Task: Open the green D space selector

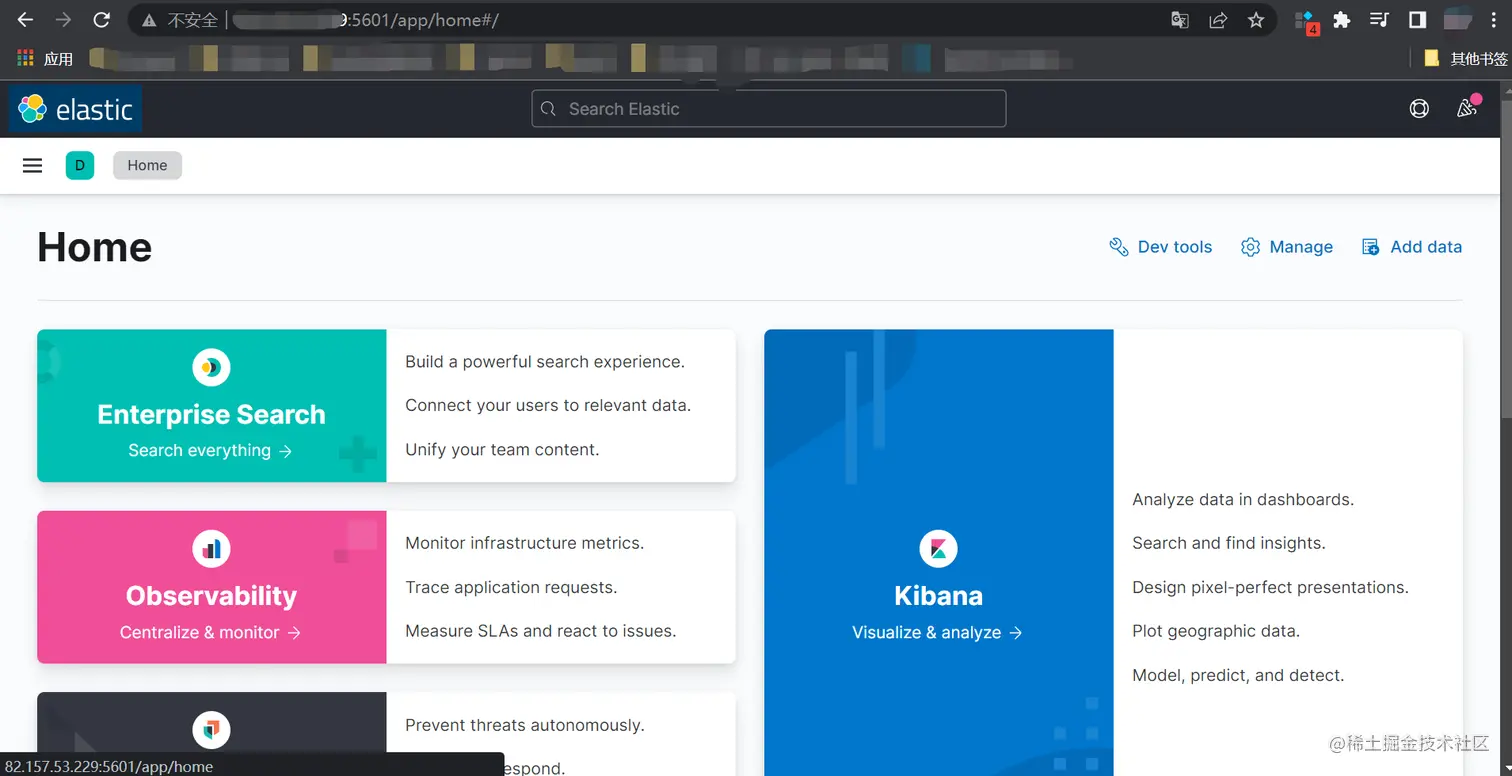Action: coord(80,165)
